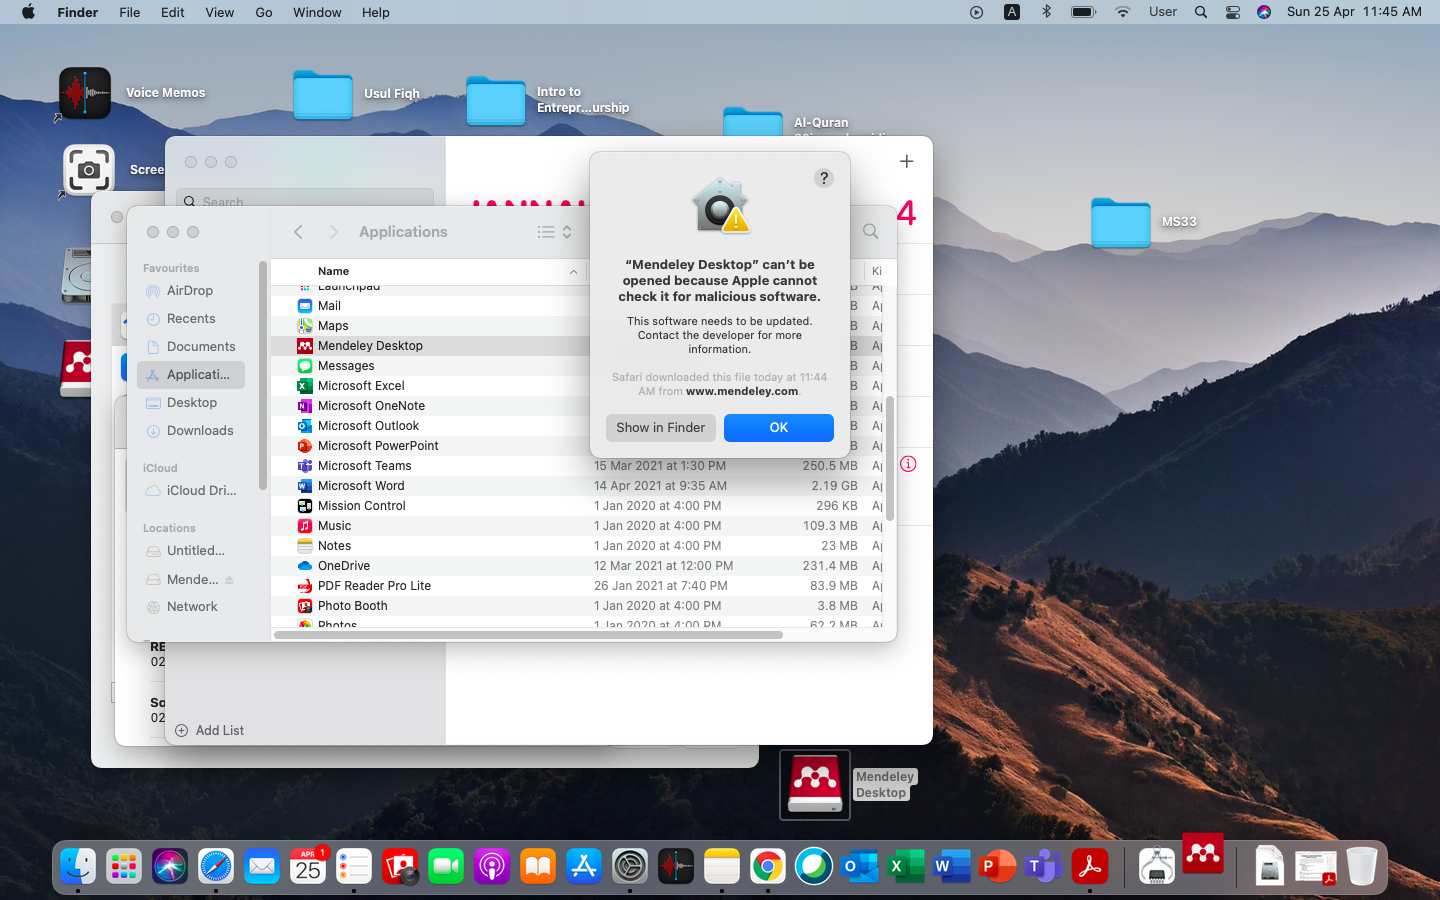Open Microsoft Teams from the Dock
1440x900 pixels.
1044,866
